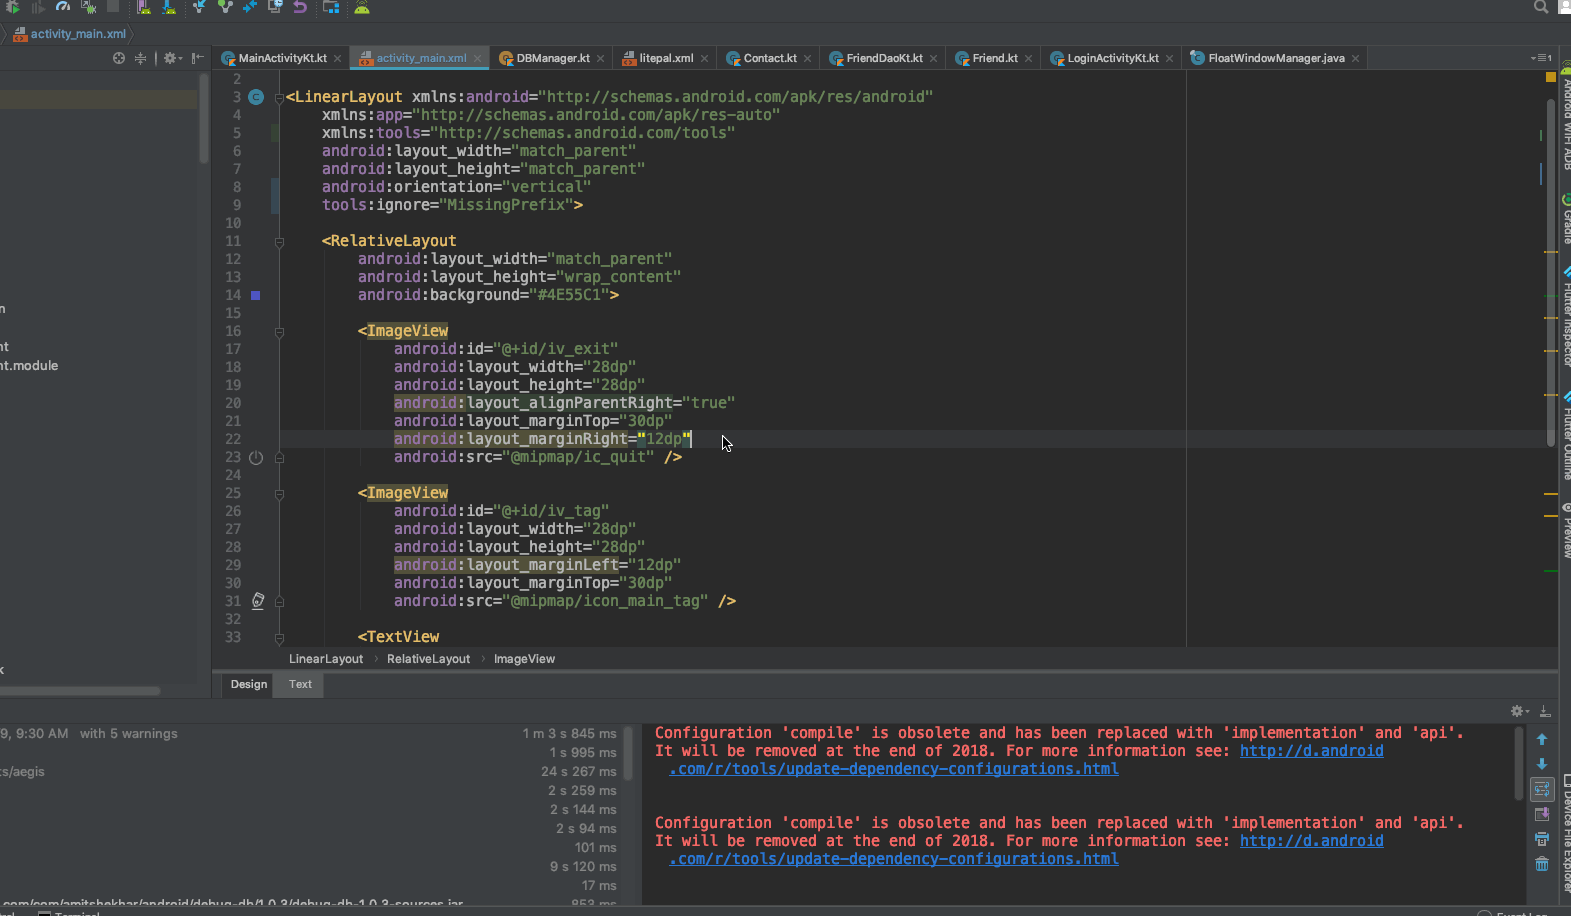Screen dimensions: 1571x916
Task: Open the Device File Explorer side panel
Action: click(x=1566, y=832)
